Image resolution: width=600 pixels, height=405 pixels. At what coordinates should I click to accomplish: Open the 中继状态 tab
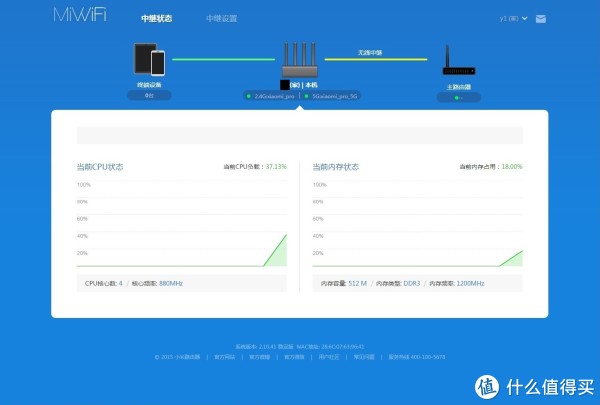point(157,18)
